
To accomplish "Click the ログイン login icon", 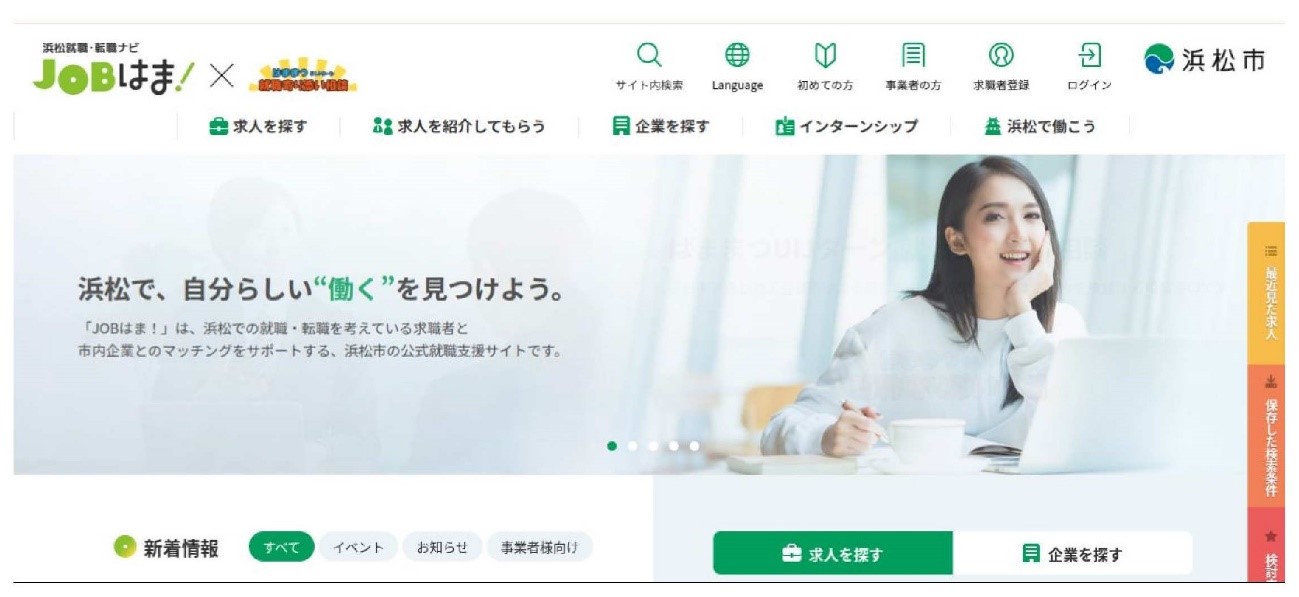I will (1089, 54).
